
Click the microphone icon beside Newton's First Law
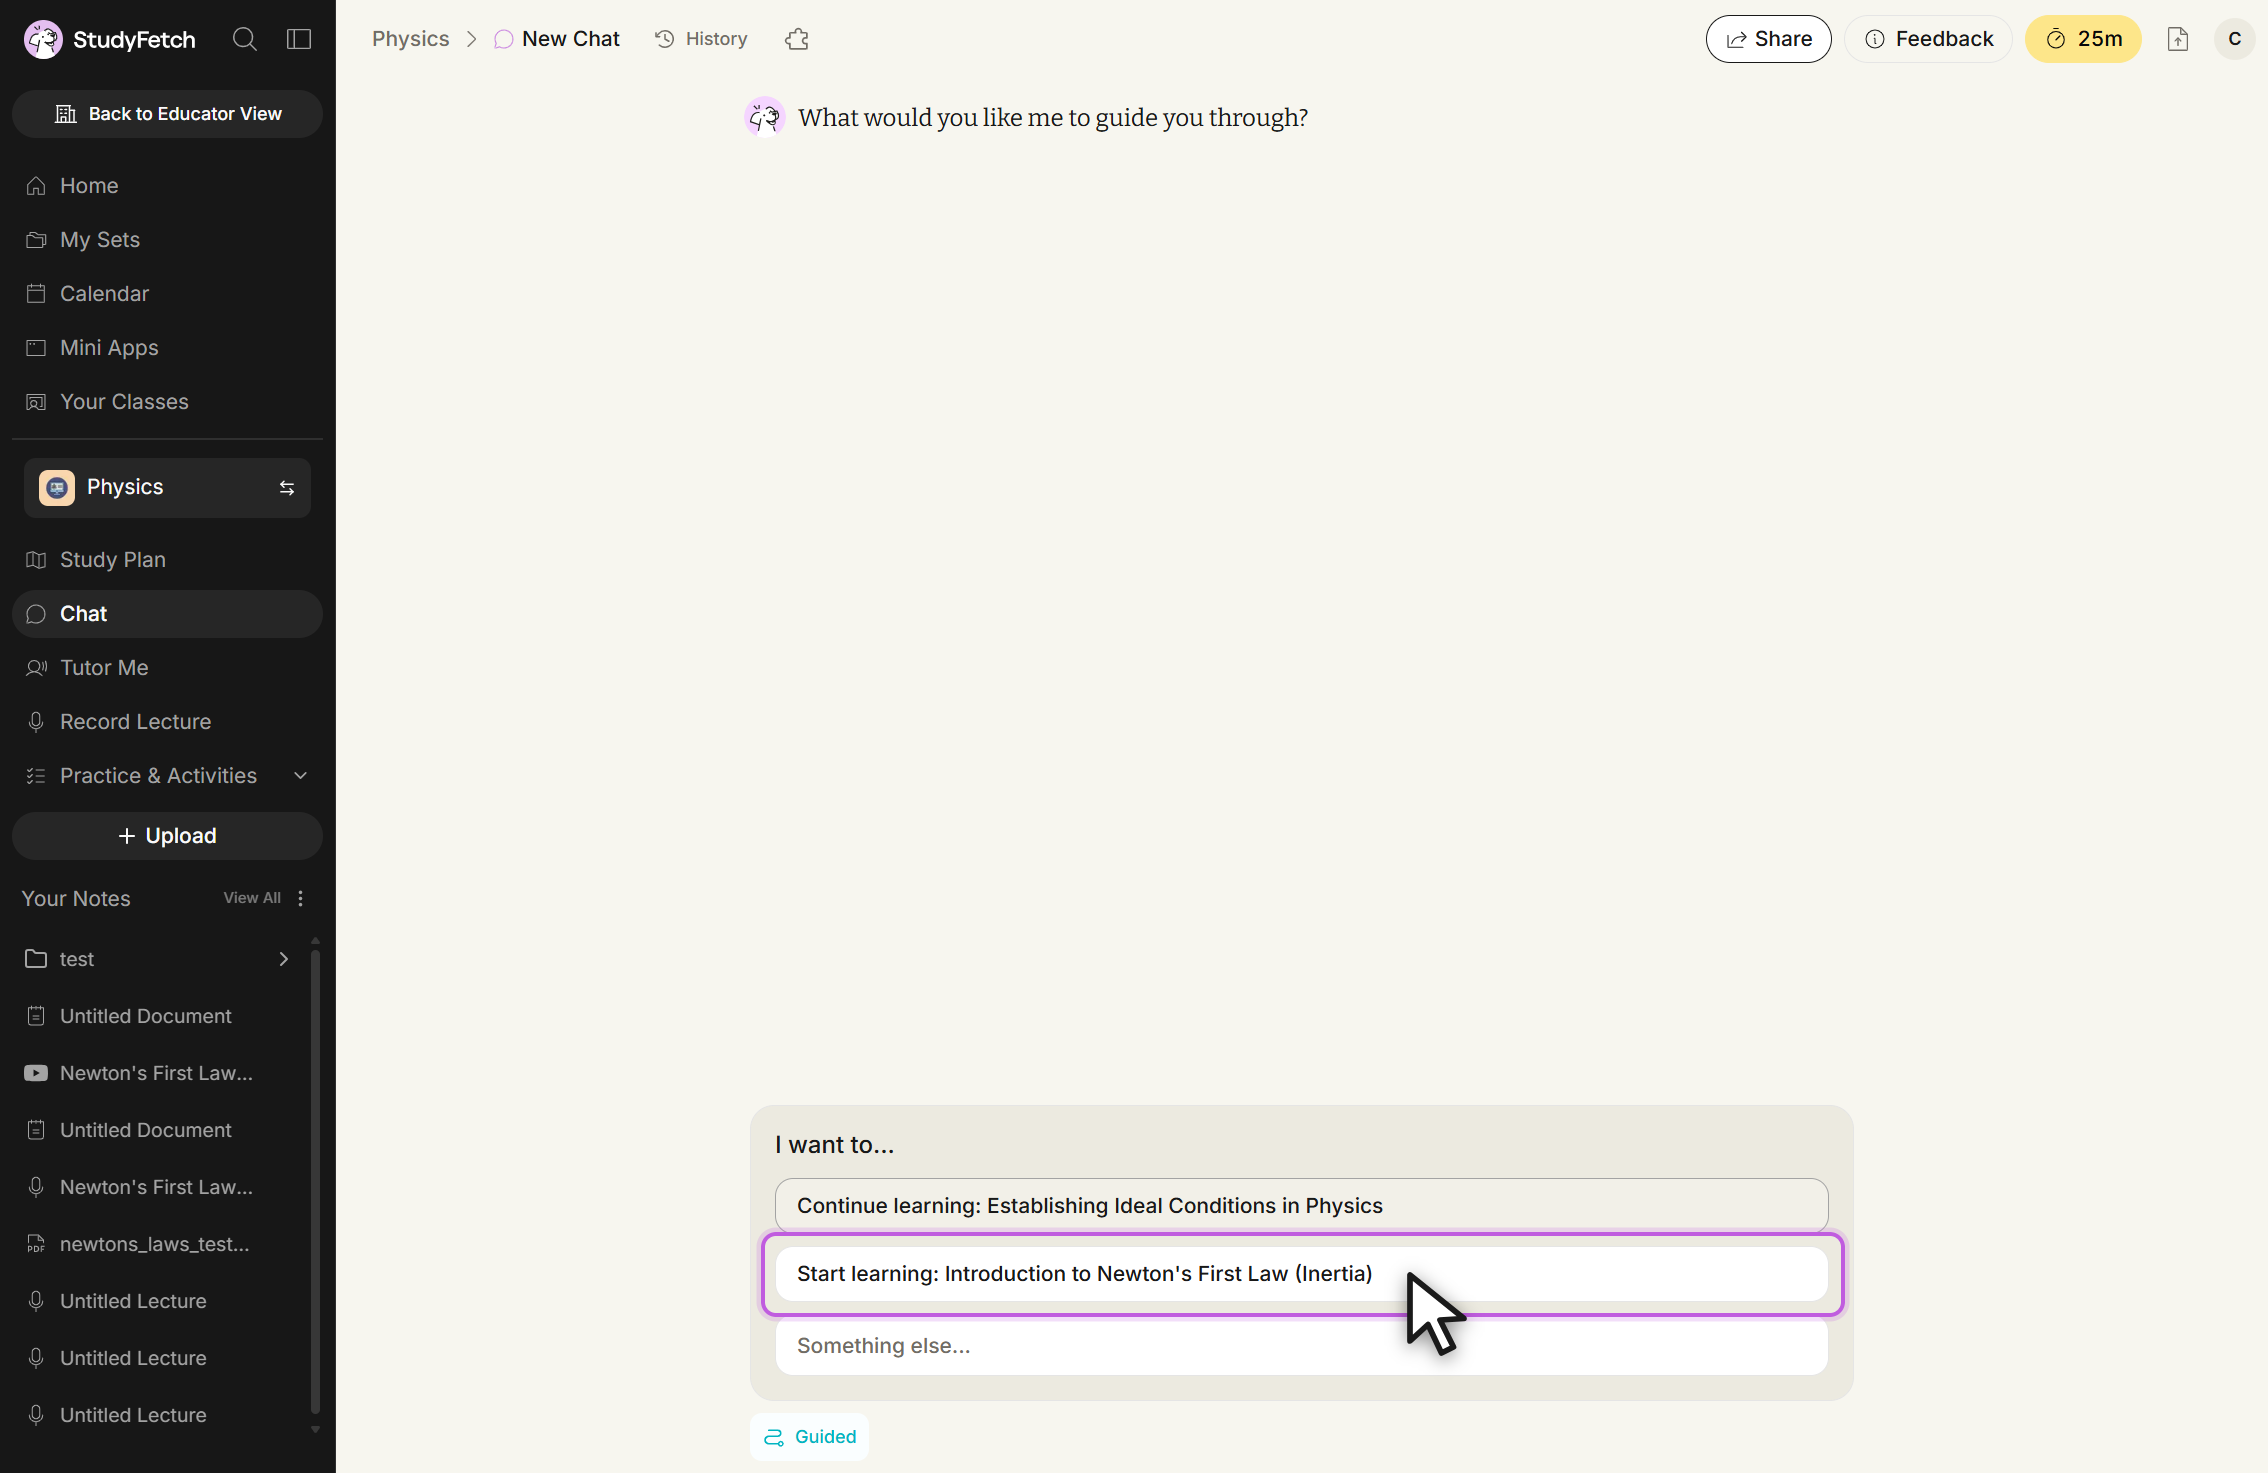click(36, 1187)
